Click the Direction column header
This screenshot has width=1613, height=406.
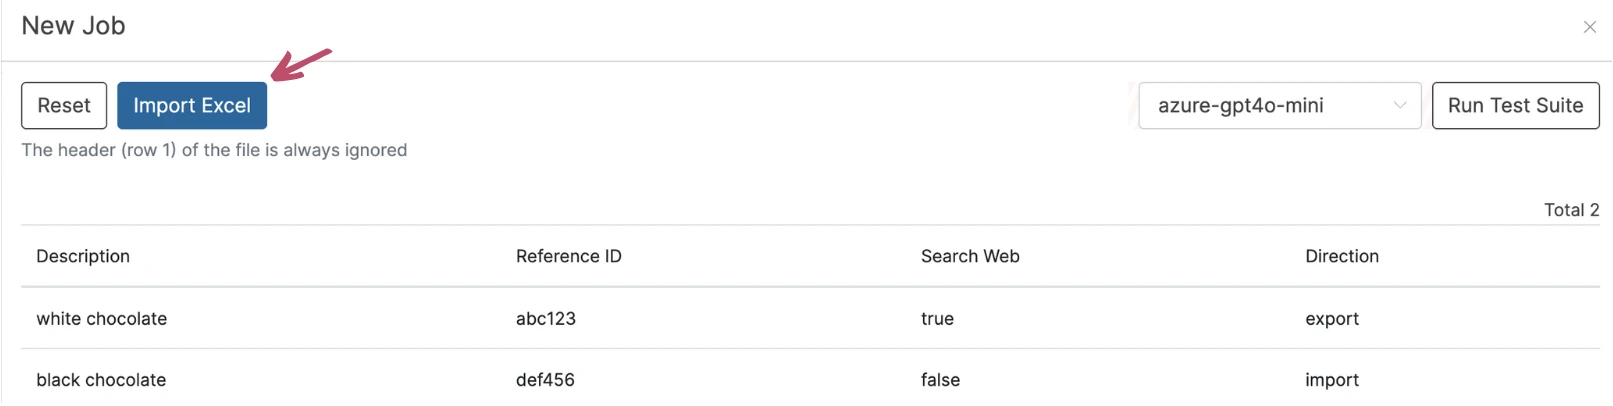tap(1341, 256)
